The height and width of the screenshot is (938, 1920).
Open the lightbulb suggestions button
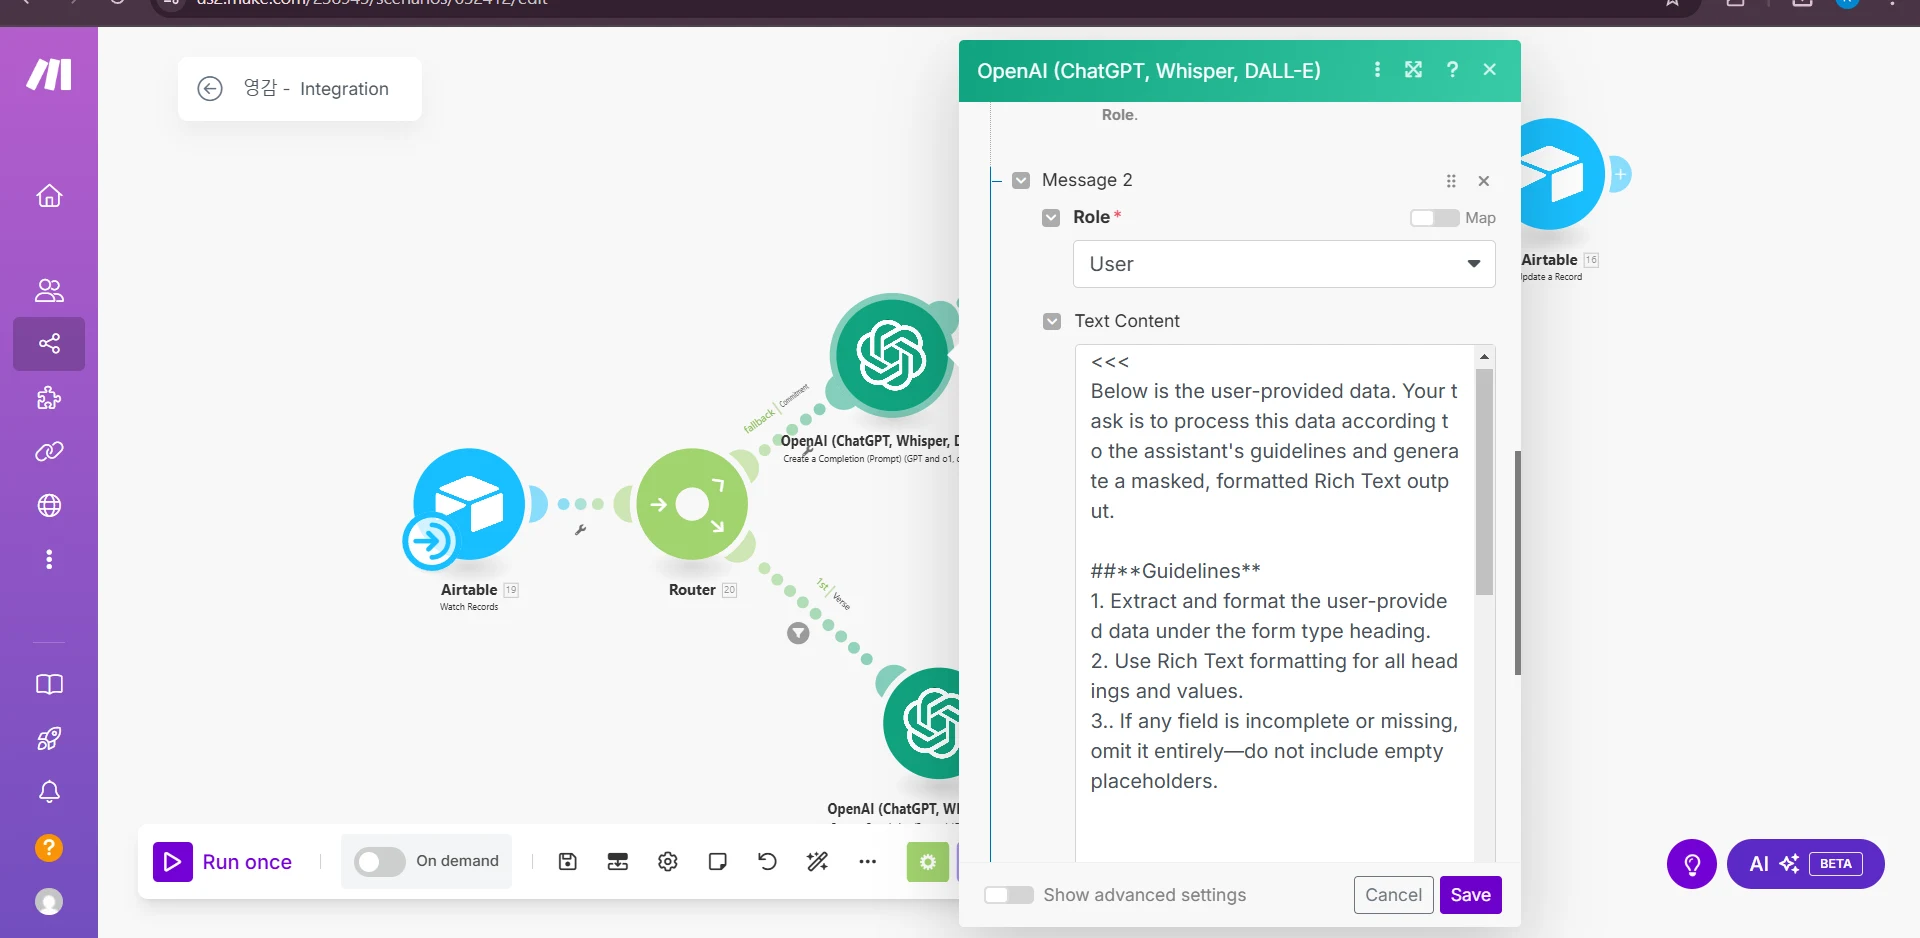(x=1692, y=864)
